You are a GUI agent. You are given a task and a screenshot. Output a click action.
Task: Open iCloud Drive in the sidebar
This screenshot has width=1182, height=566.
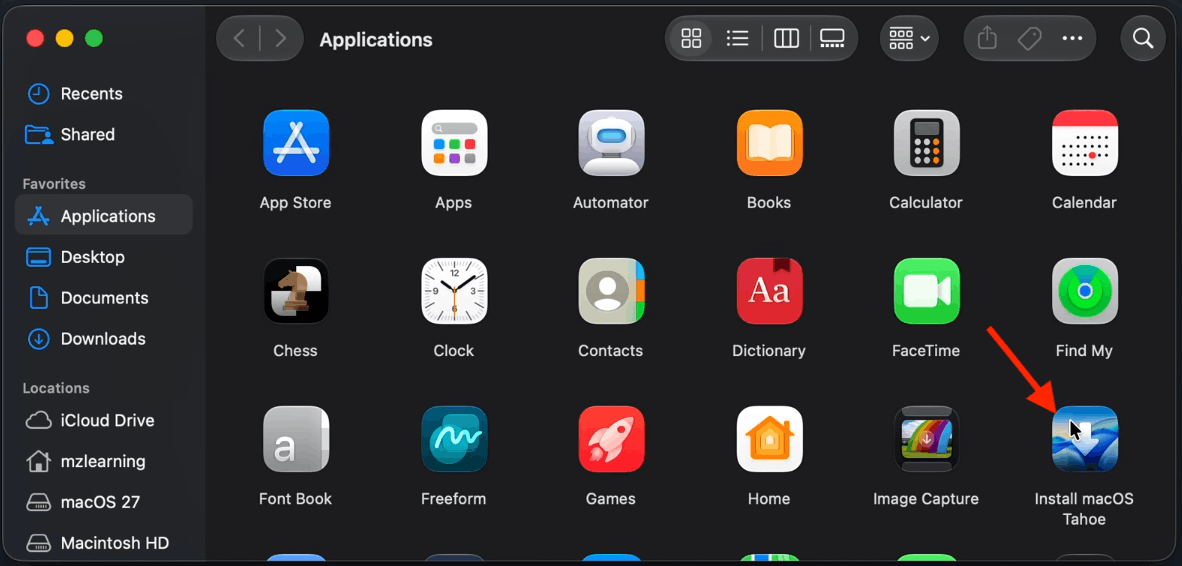[x=103, y=421]
